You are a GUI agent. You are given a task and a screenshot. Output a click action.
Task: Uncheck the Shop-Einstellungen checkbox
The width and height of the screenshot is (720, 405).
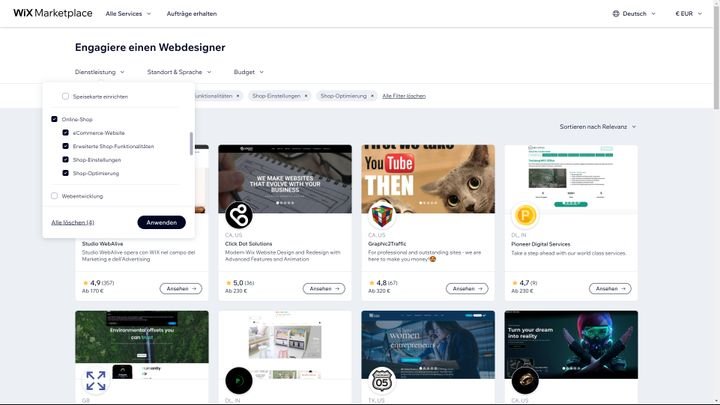tap(65, 159)
